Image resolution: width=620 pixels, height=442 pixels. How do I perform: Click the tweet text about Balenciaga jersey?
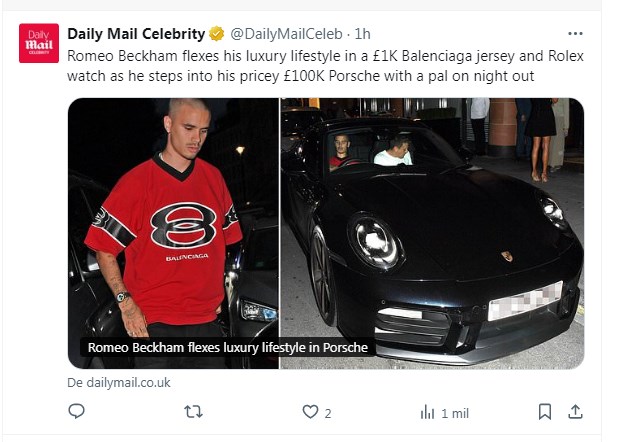[x=325, y=66]
